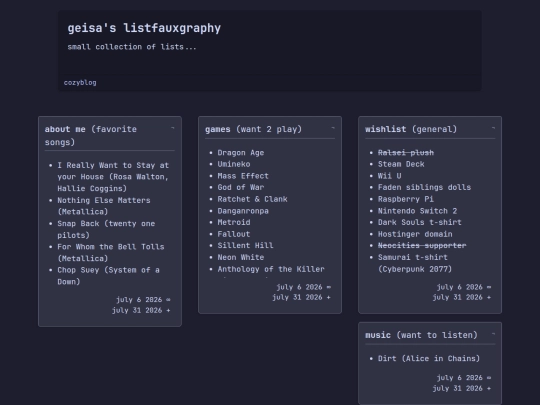Collapse the wishlist general card
Viewport: 540px width, 405px height.
[493, 128]
